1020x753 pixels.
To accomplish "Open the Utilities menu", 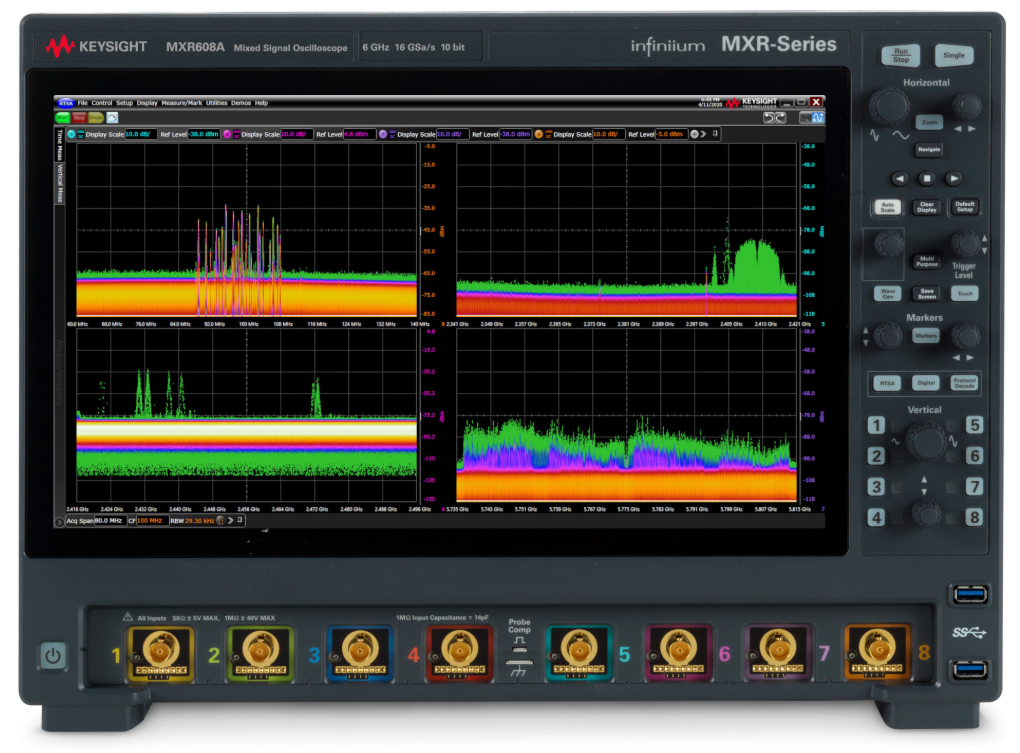I will click(217, 103).
